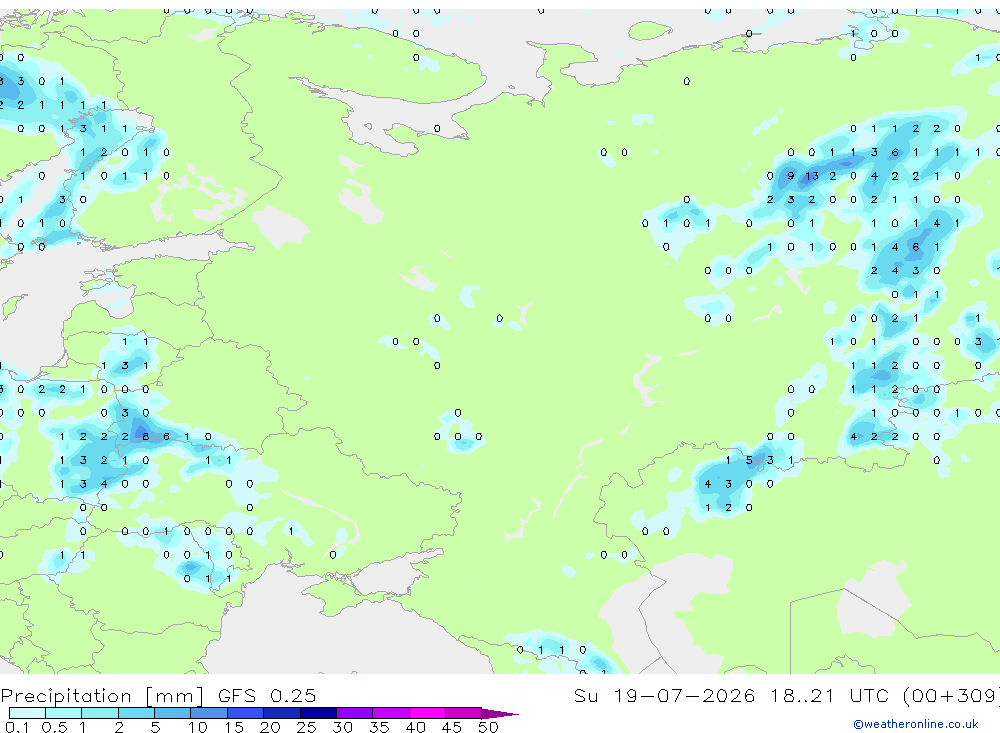Click the precipitation value '8' on map

pos(146,436)
